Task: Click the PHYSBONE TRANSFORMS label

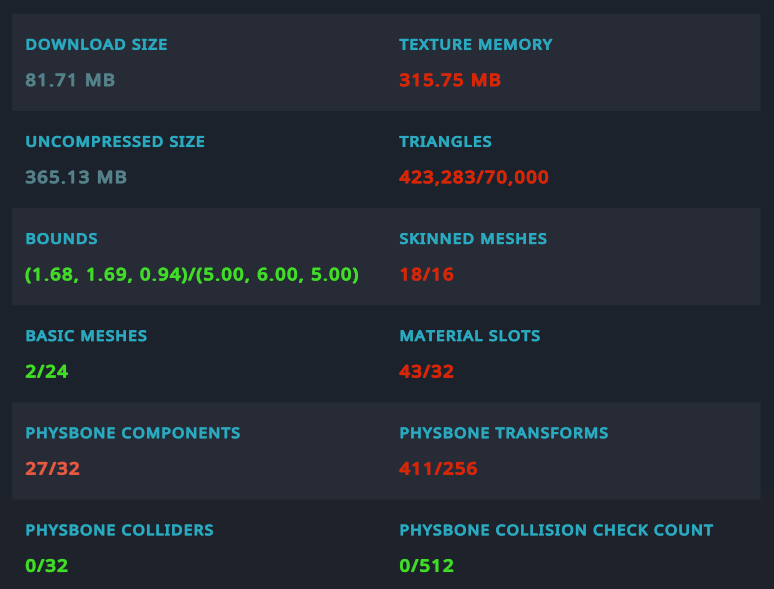Action: [x=503, y=433]
